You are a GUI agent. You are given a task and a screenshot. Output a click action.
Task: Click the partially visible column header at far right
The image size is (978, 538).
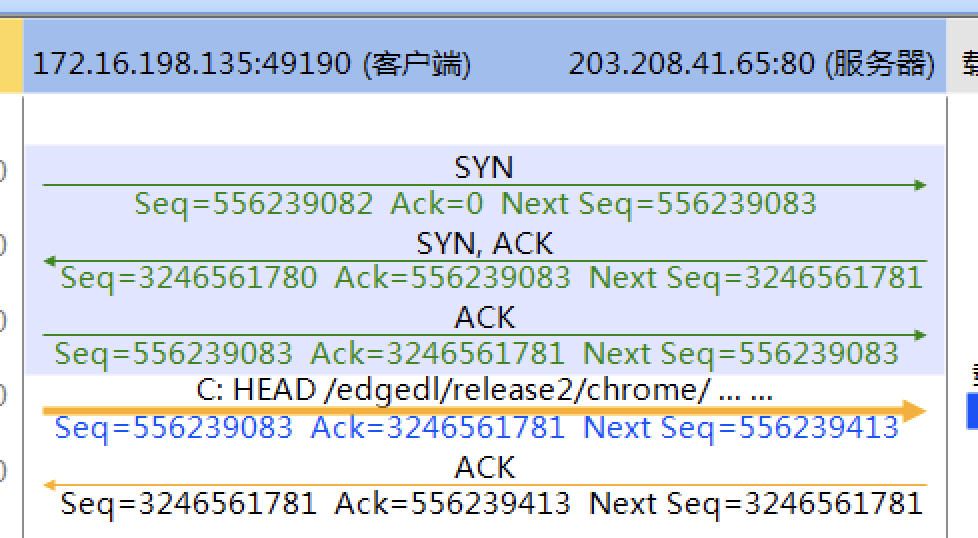point(968,65)
